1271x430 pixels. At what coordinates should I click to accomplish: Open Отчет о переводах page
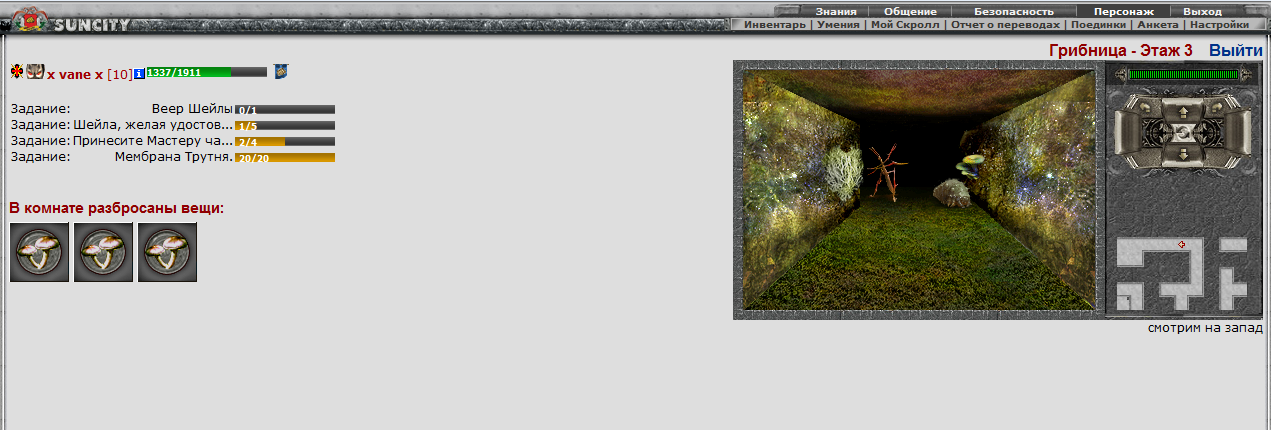[1006, 25]
